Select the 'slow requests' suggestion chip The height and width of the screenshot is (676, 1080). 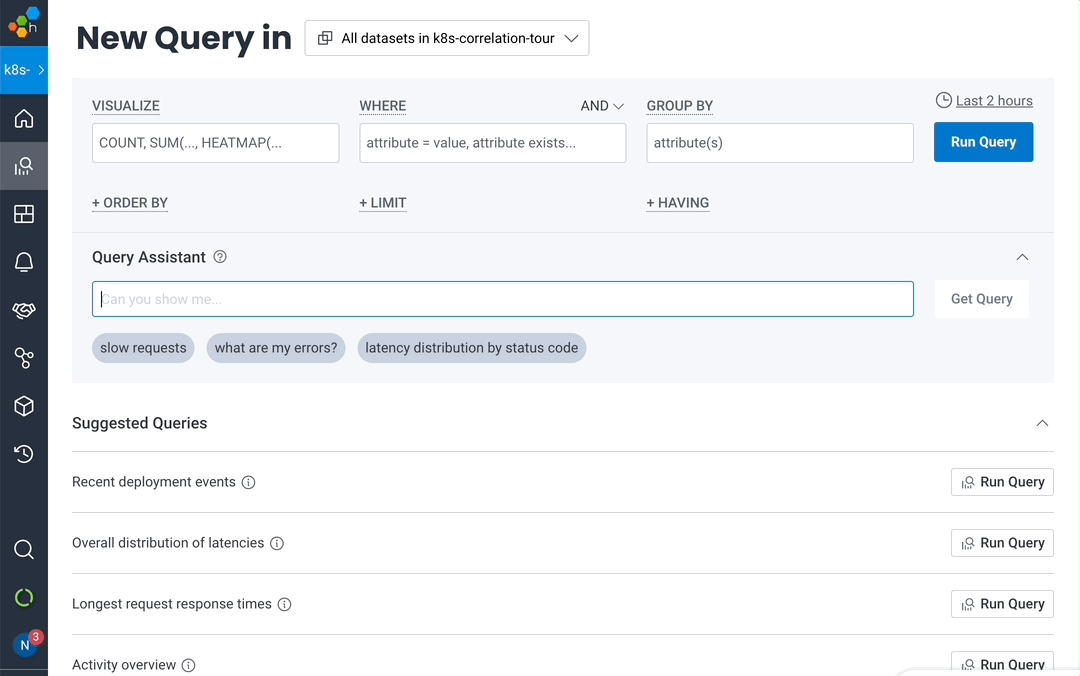coord(143,348)
